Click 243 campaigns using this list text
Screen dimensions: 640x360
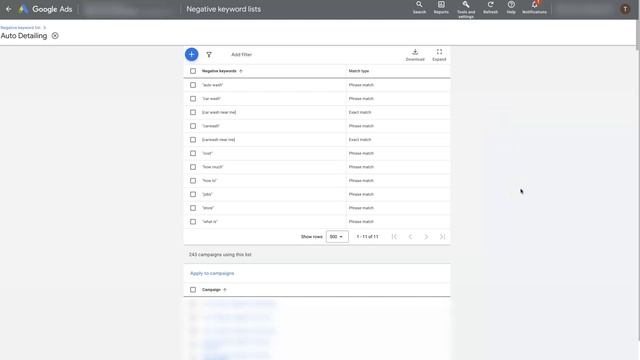220,255
